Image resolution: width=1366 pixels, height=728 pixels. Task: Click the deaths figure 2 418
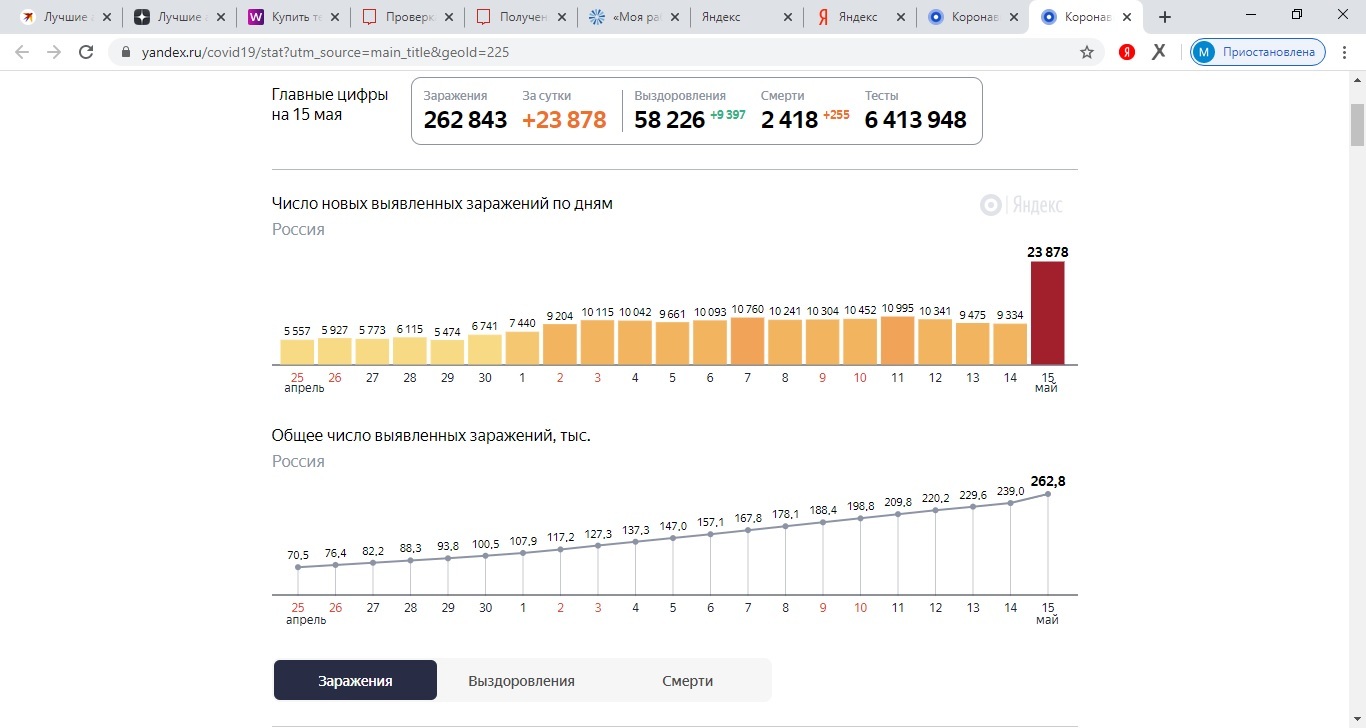(789, 120)
